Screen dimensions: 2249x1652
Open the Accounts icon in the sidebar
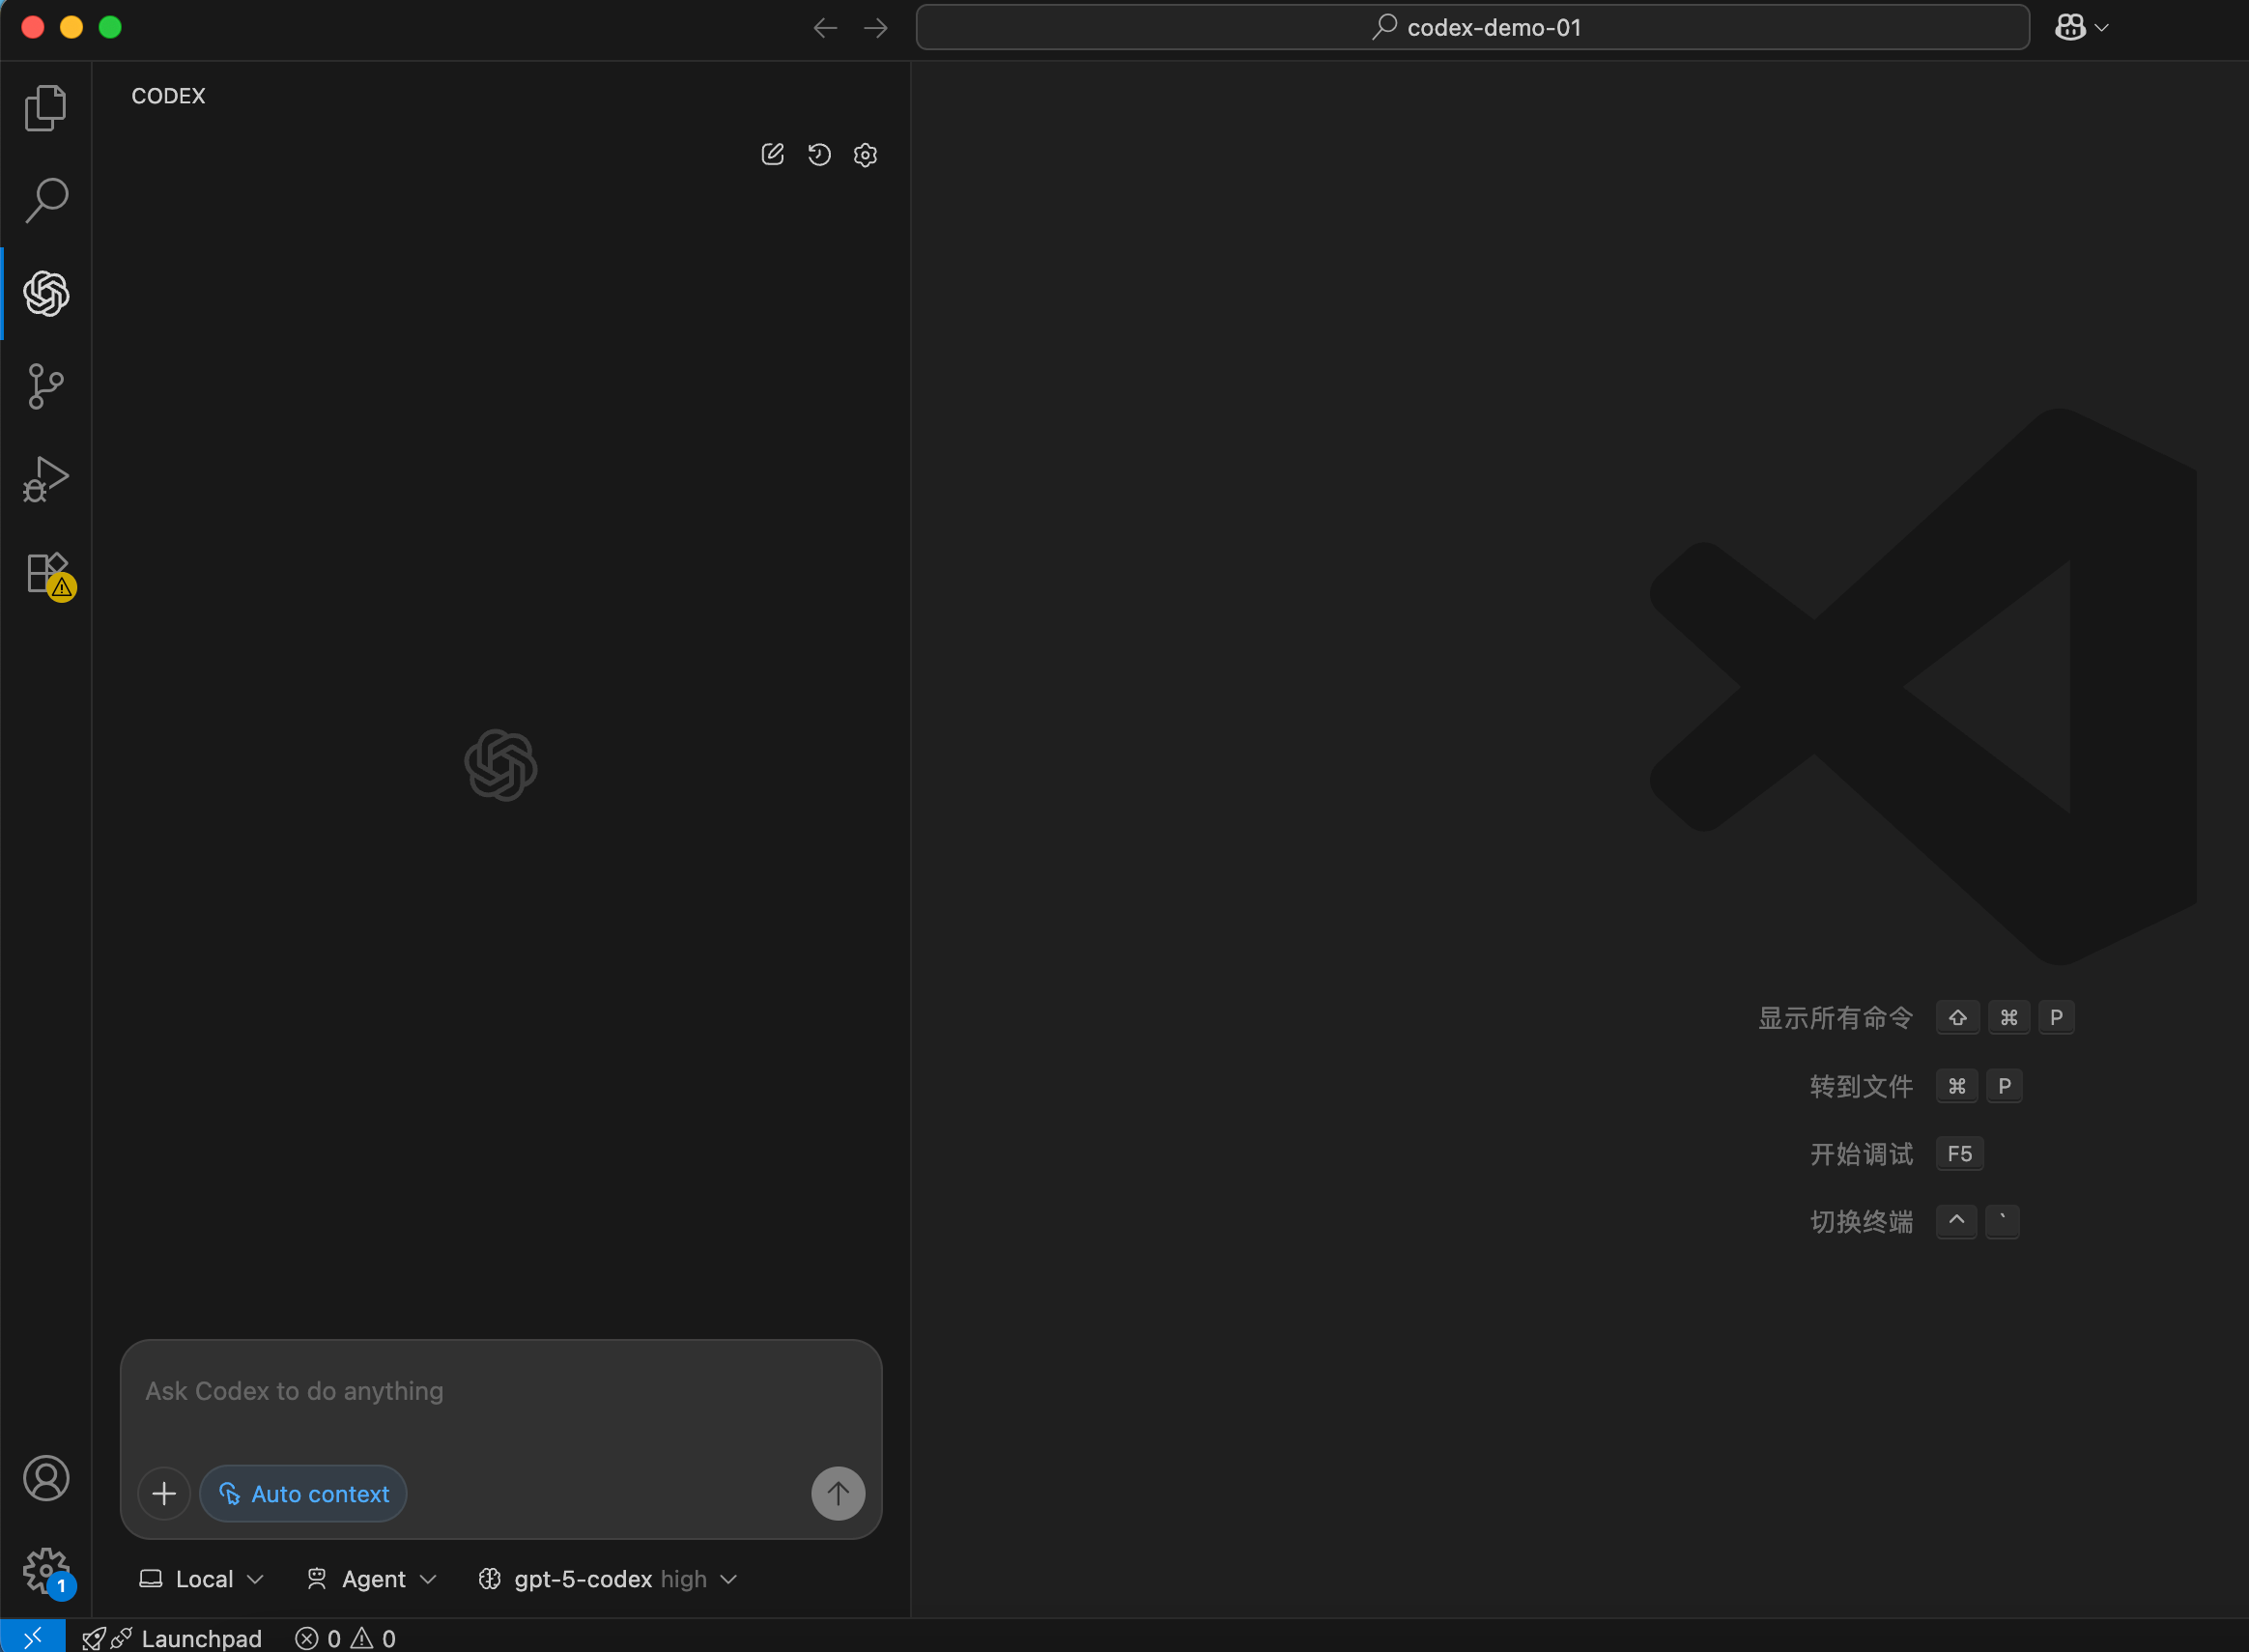45,1478
